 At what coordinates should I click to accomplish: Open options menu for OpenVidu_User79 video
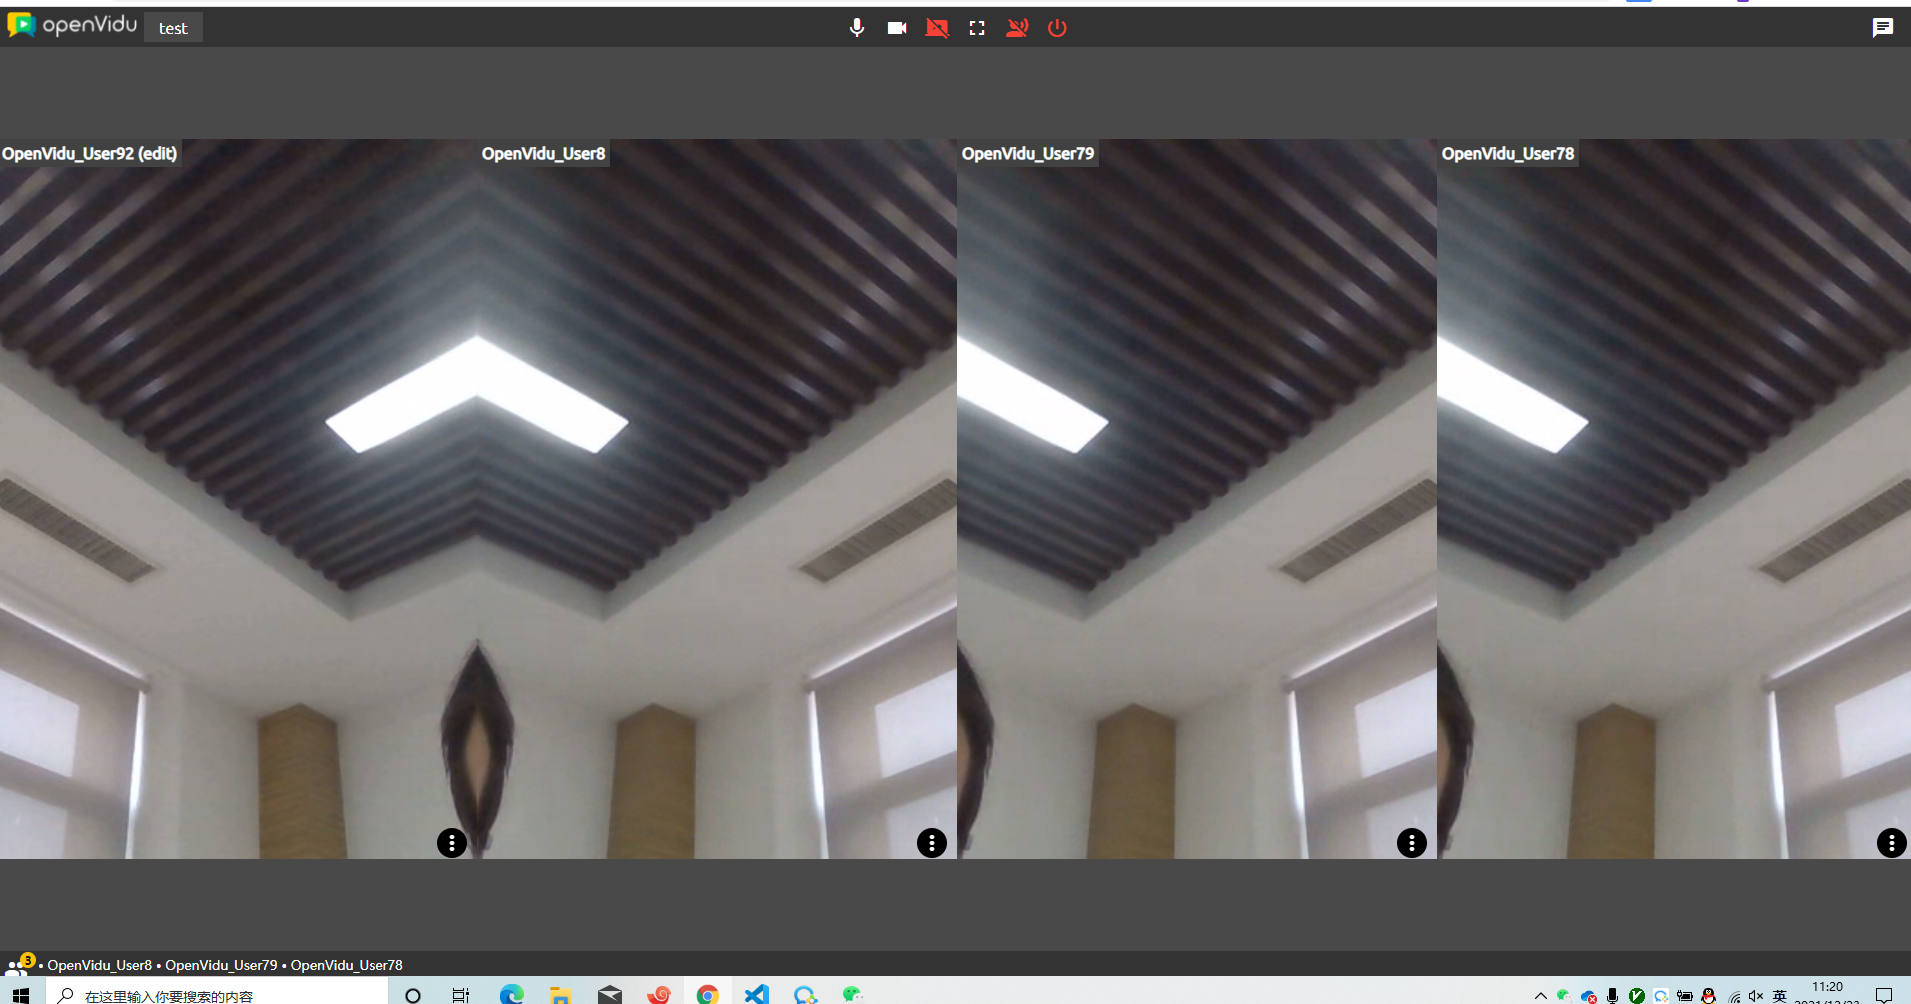[1411, 843]
